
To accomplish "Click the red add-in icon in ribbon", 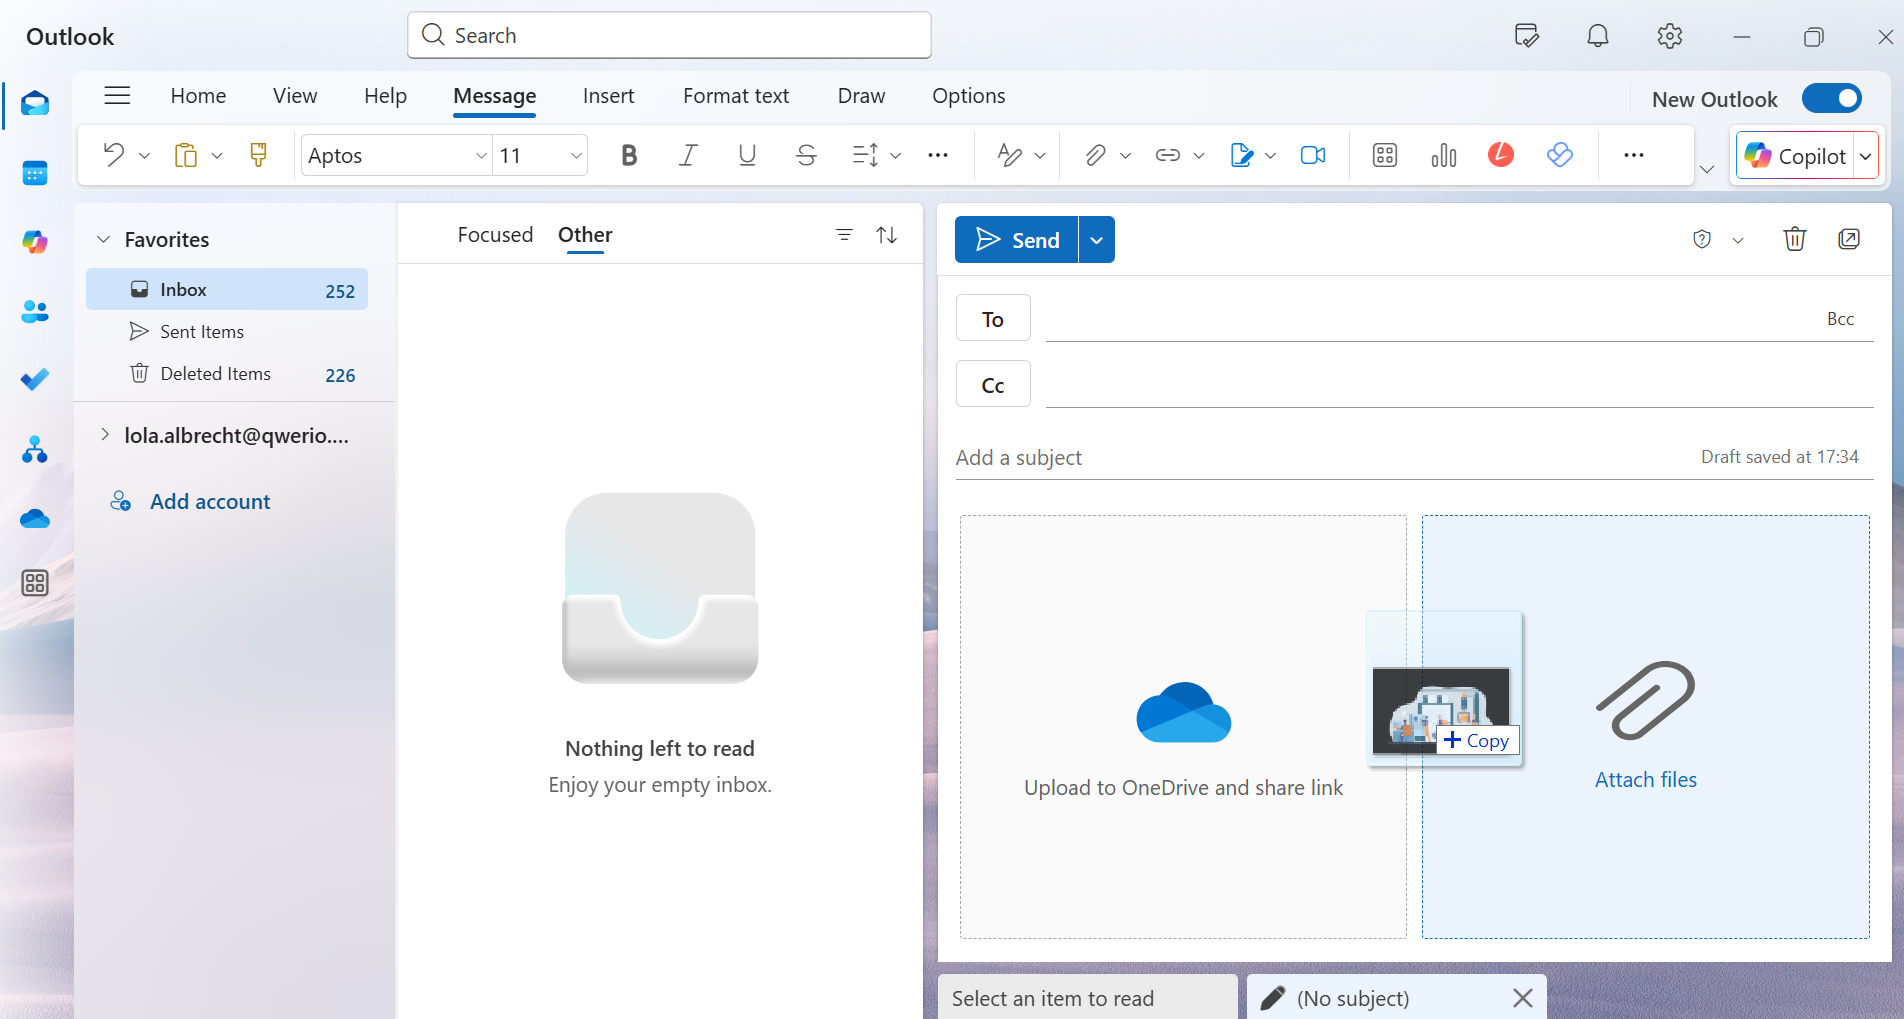I will coord(1501,155).
